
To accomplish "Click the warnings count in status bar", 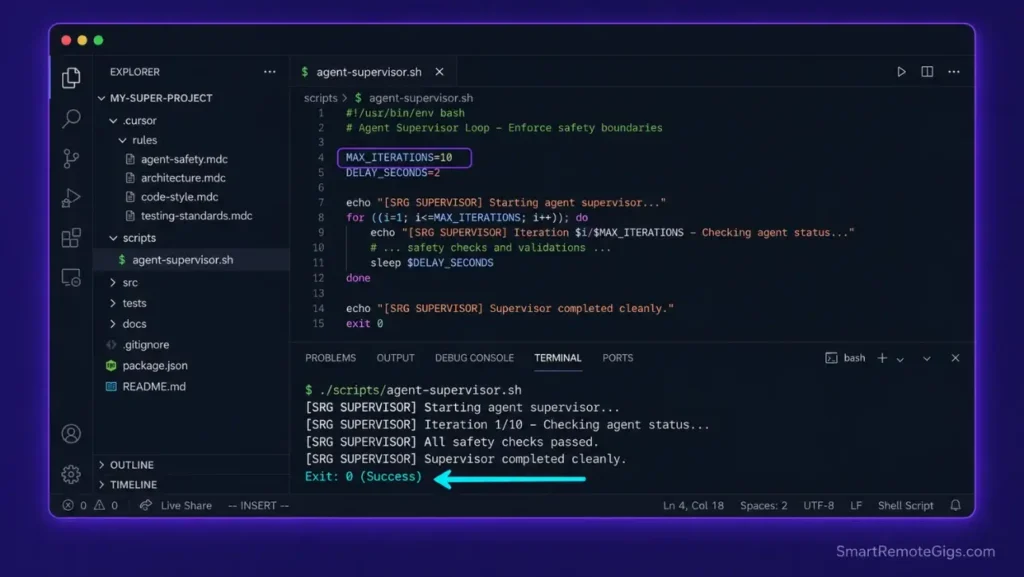I will pos(106,505).
